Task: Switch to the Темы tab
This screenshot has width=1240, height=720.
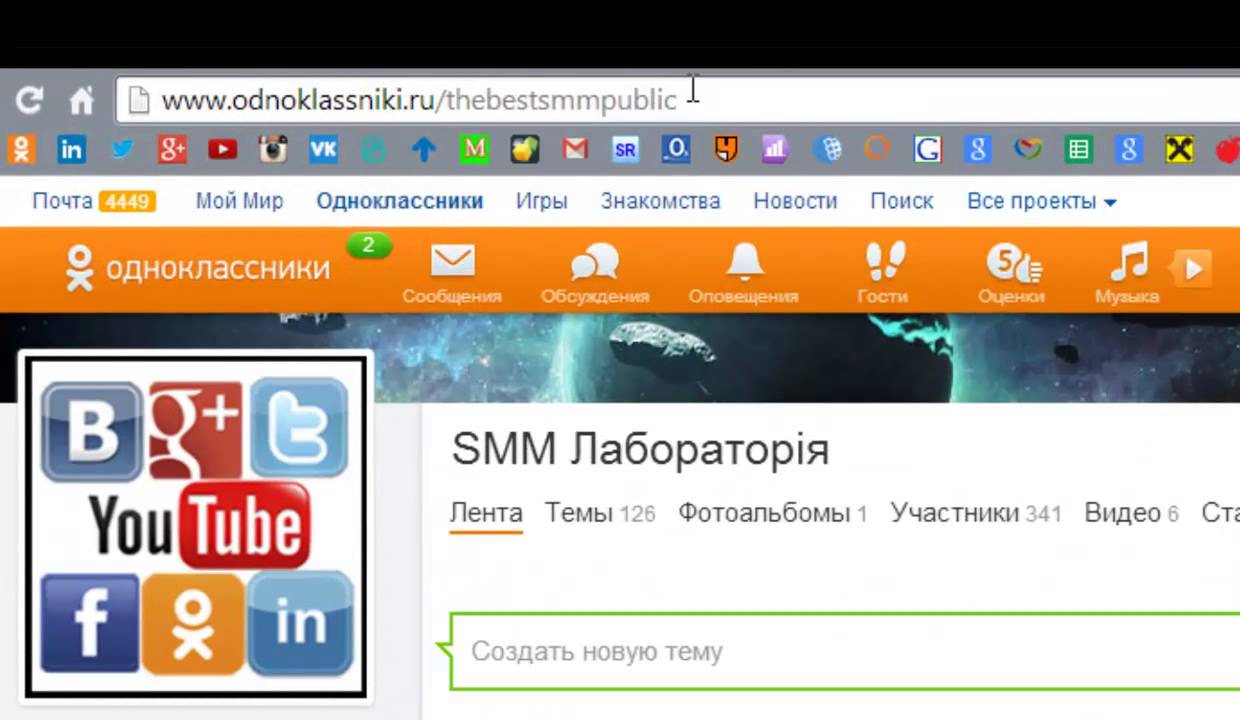Action: pyautogui.click(x=600, y=513)
